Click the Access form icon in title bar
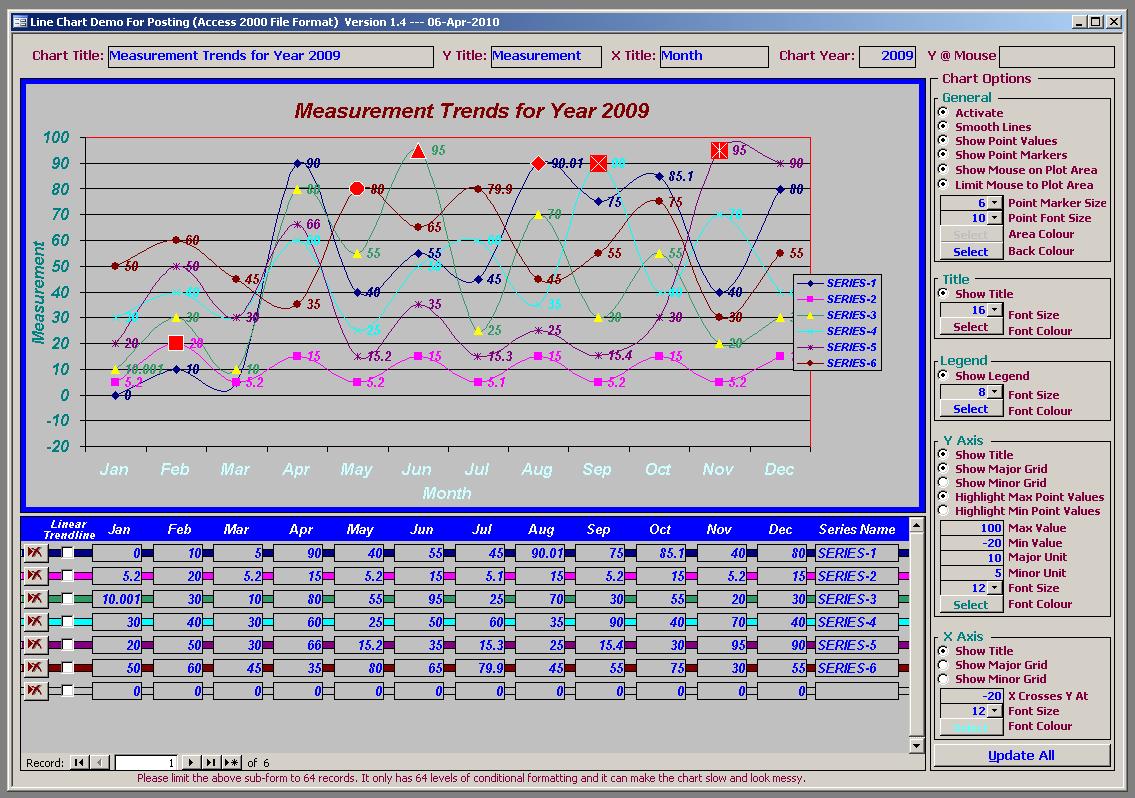The width and height of the screenshot is (1135, 798). point(20,22)
